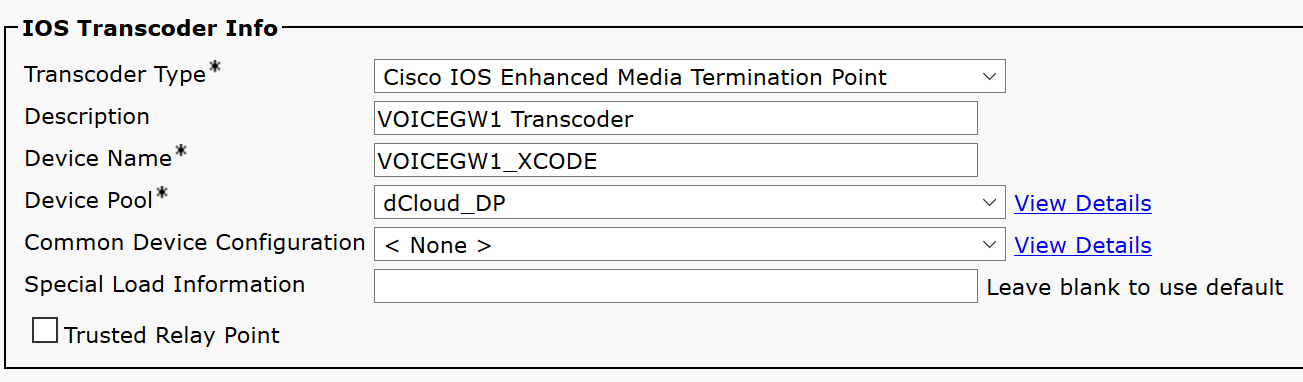The height and width of the screenshot is (382, 1303).
Task: Click the Trusted Relay Point label text
Action: (x=172, y=335)
